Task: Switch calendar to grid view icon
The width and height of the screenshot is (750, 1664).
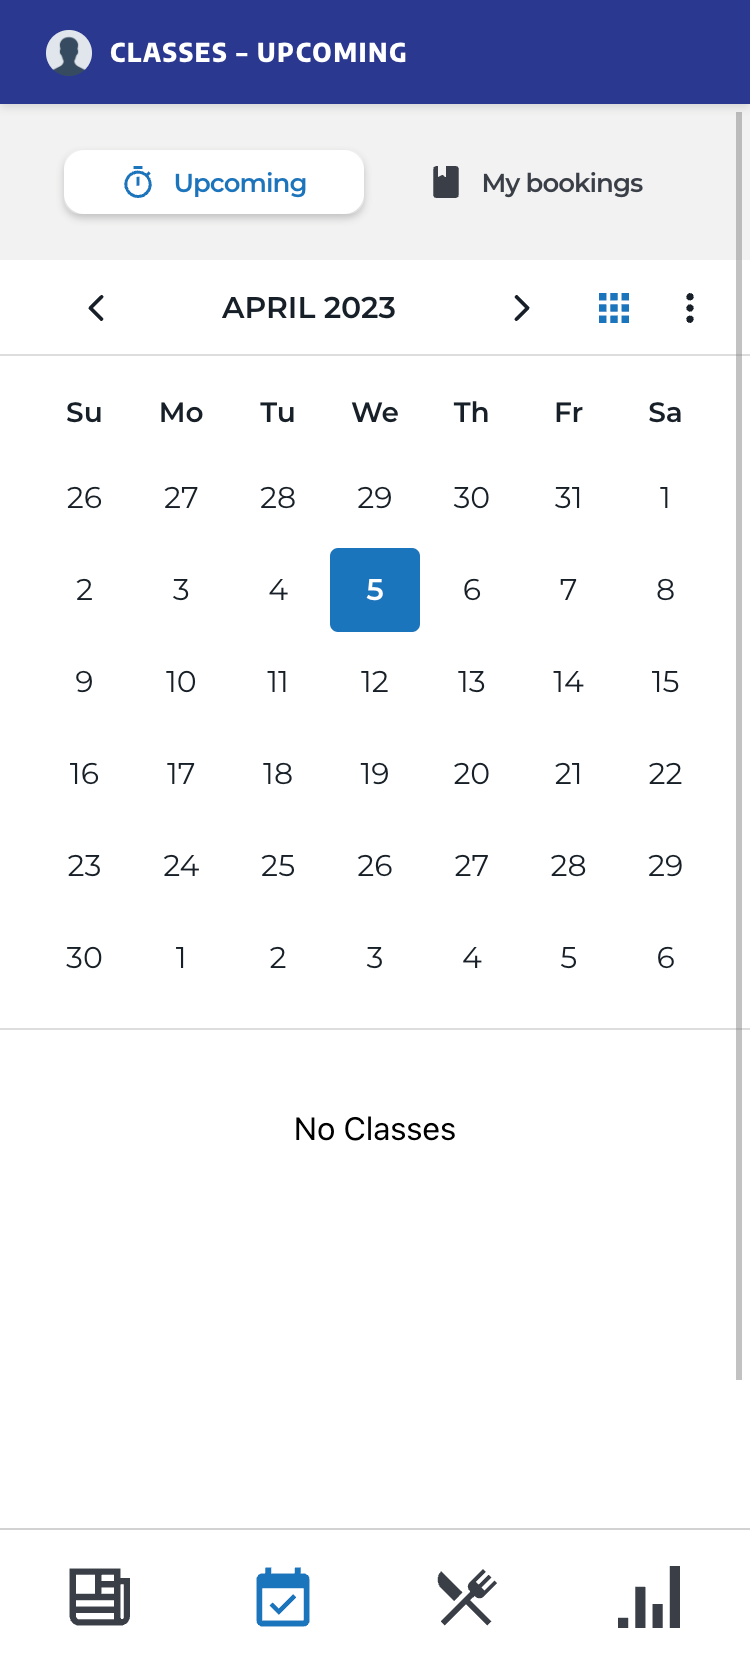Action: (614, 308)
